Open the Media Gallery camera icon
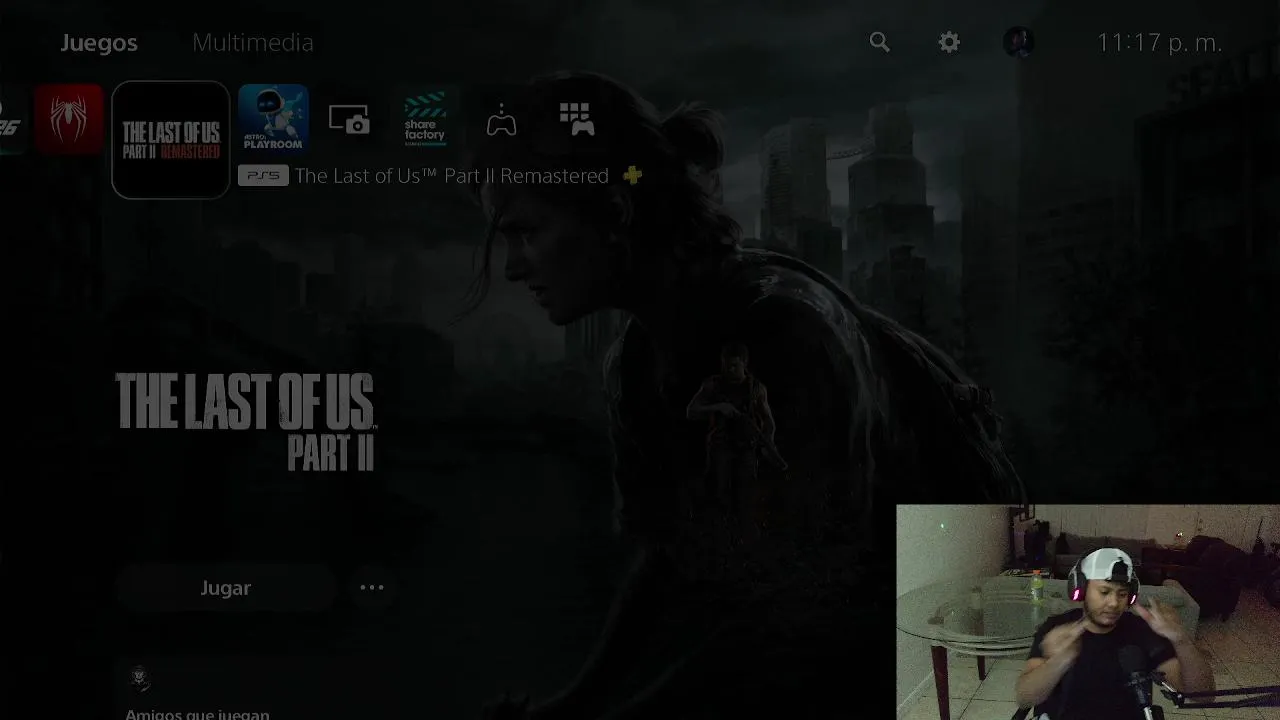This screenshot has height=720, width=1280. (x=349, y=121)
